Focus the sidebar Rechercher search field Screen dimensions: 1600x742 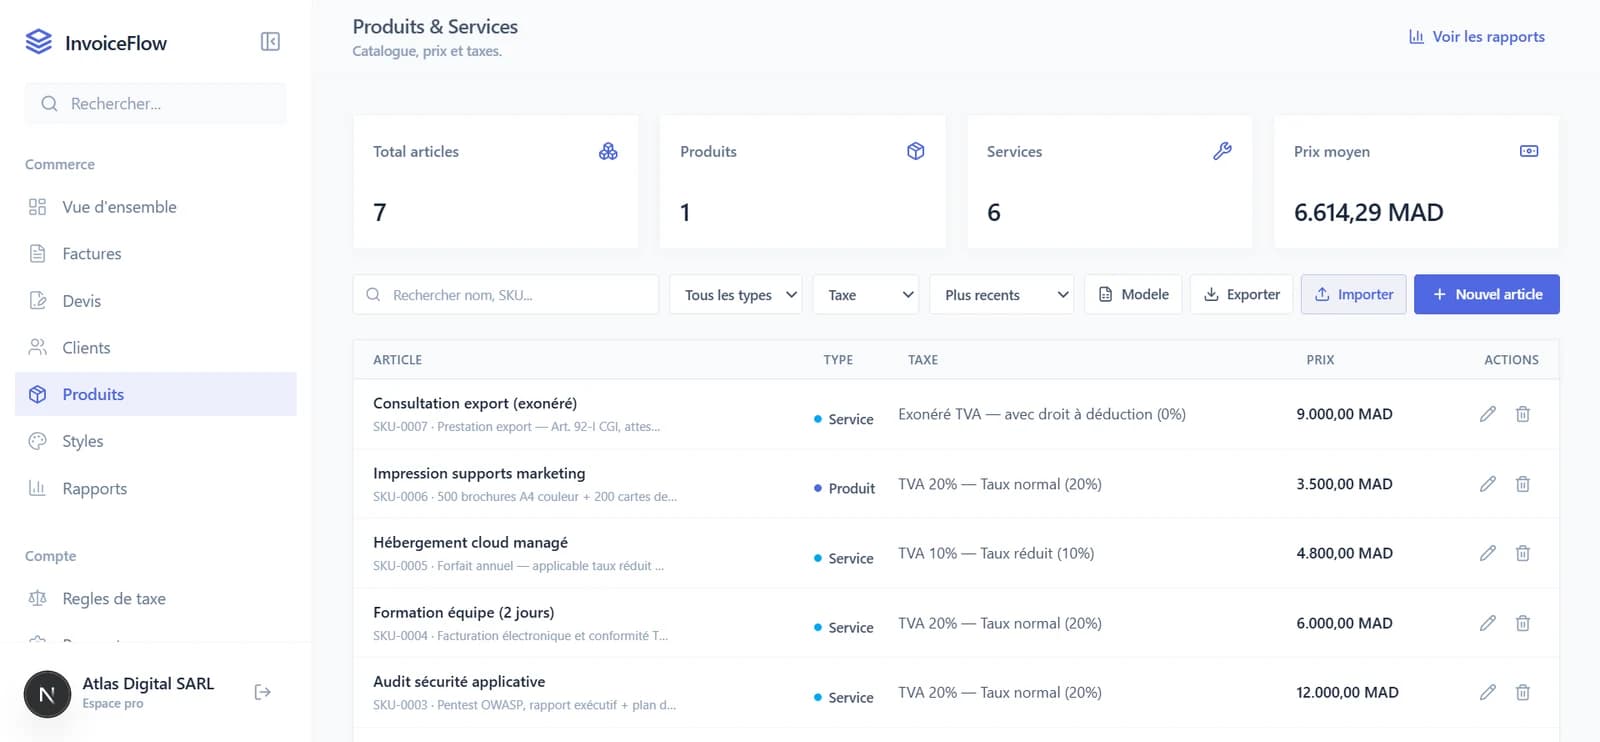tap(156, 104)
